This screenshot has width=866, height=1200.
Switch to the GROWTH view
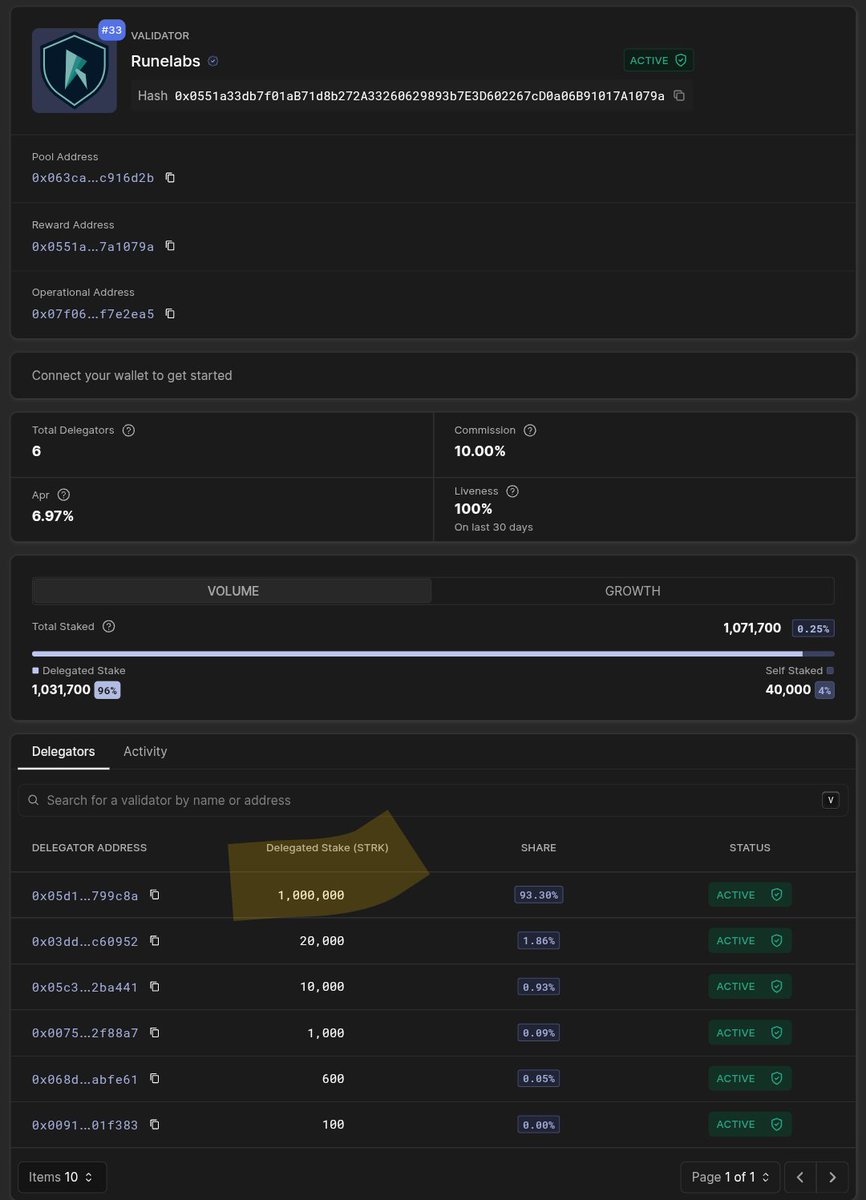point(633,591)
